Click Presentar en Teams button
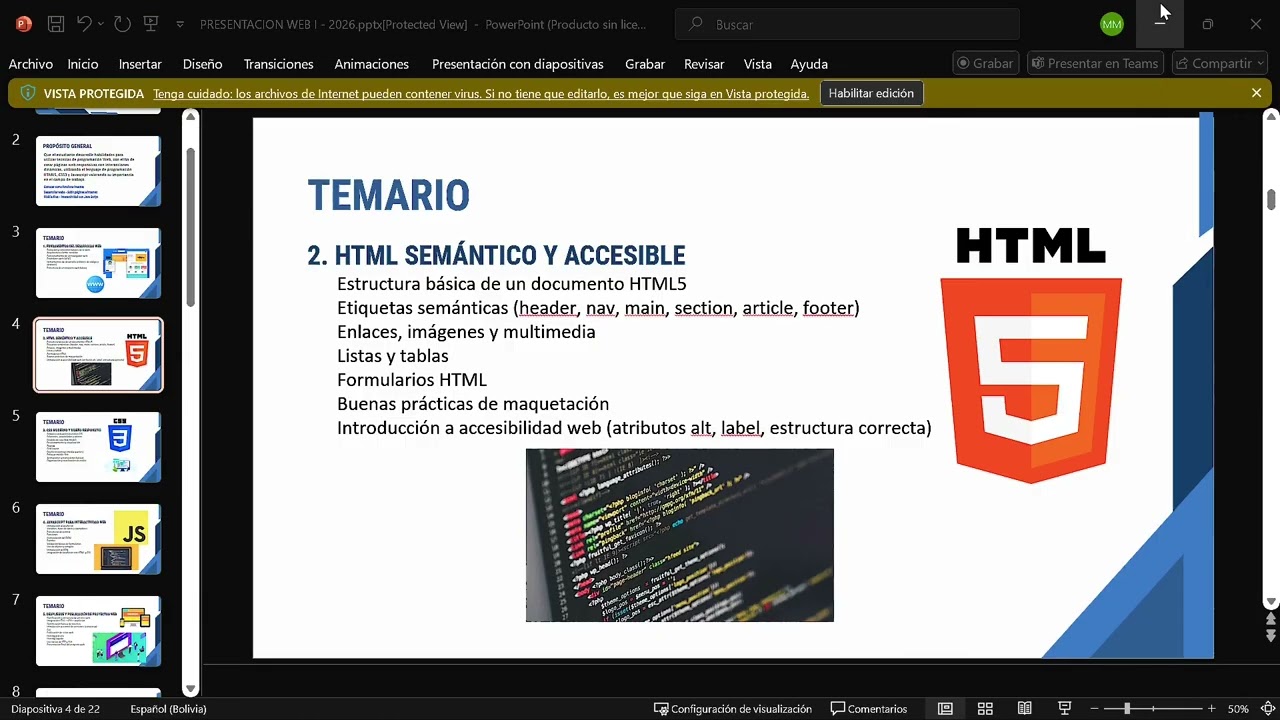Screen dimensions: 1280x720 (x=1095, y=63)
